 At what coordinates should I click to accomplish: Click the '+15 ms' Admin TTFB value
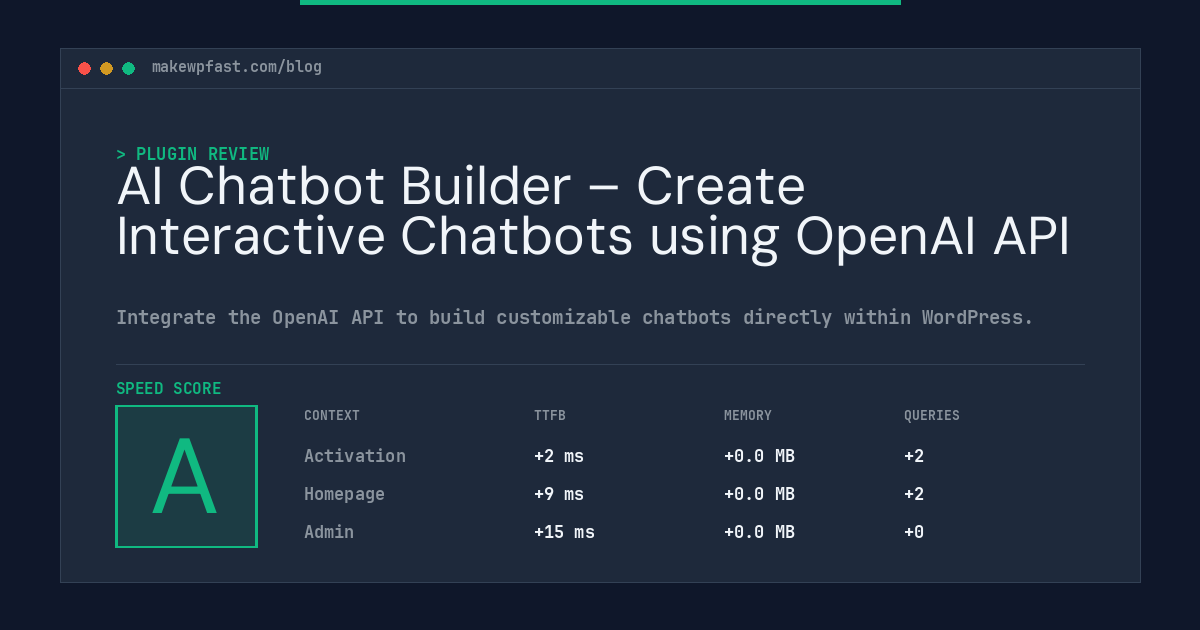564,532
